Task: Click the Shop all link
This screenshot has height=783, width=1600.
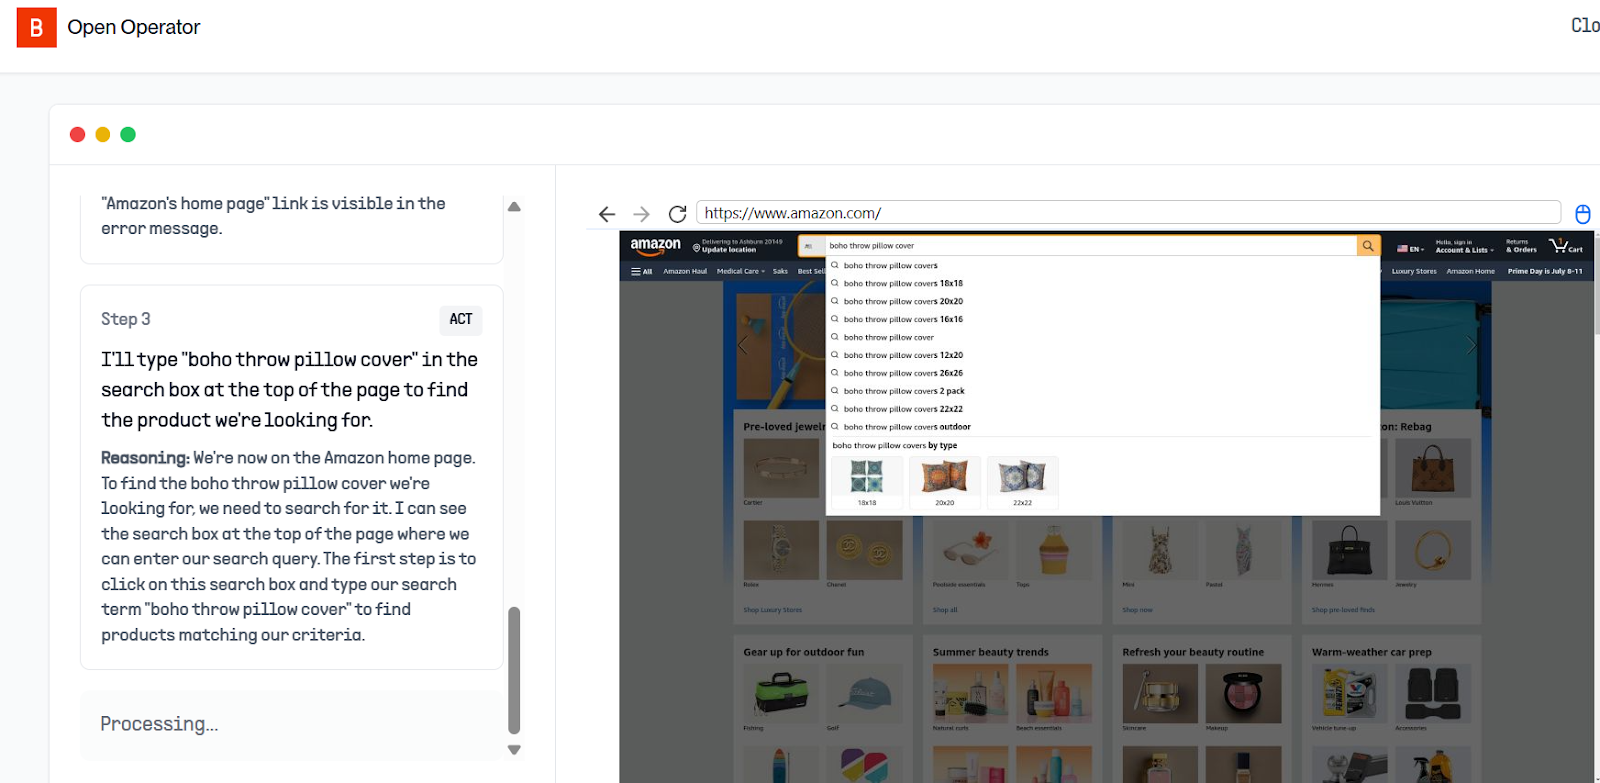Action: [945, 610]
